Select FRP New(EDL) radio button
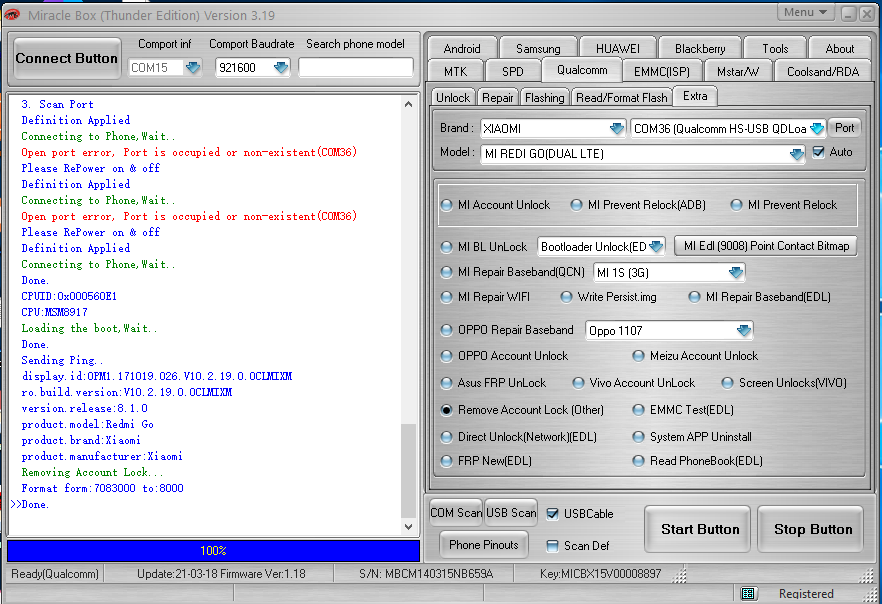The height and width of the screenshot is (604, 882). (x=447, y=461)
